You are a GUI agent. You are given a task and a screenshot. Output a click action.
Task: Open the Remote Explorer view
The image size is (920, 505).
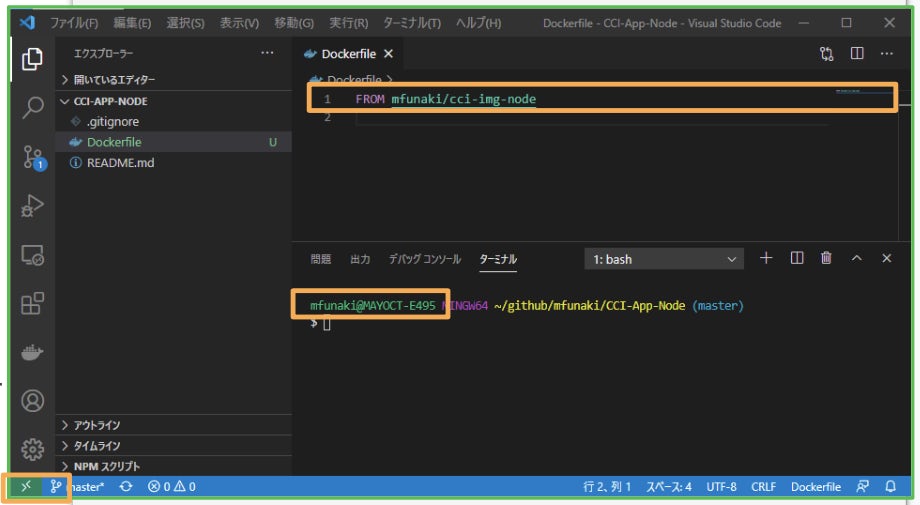tap(32, 255)
